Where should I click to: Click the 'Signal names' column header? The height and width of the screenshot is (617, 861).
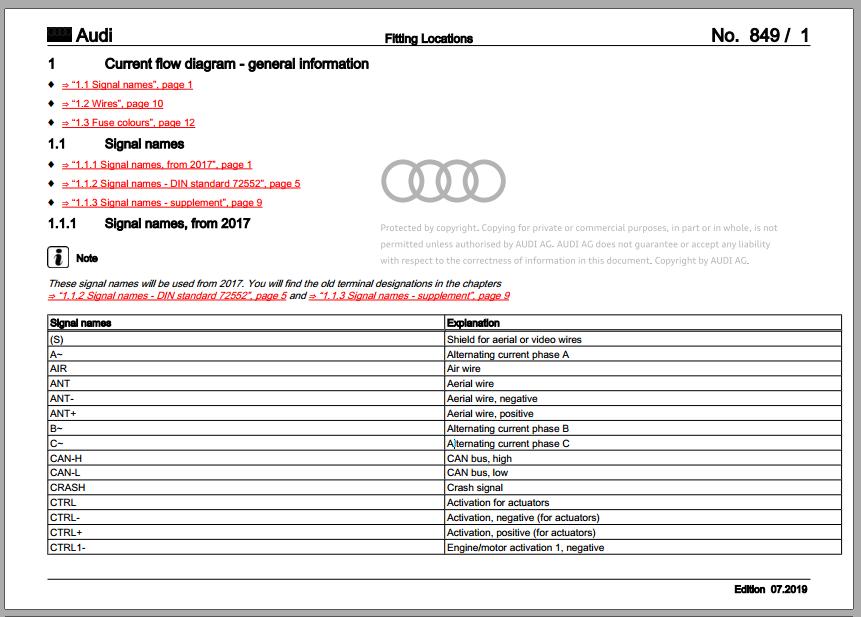click(246, 323)
